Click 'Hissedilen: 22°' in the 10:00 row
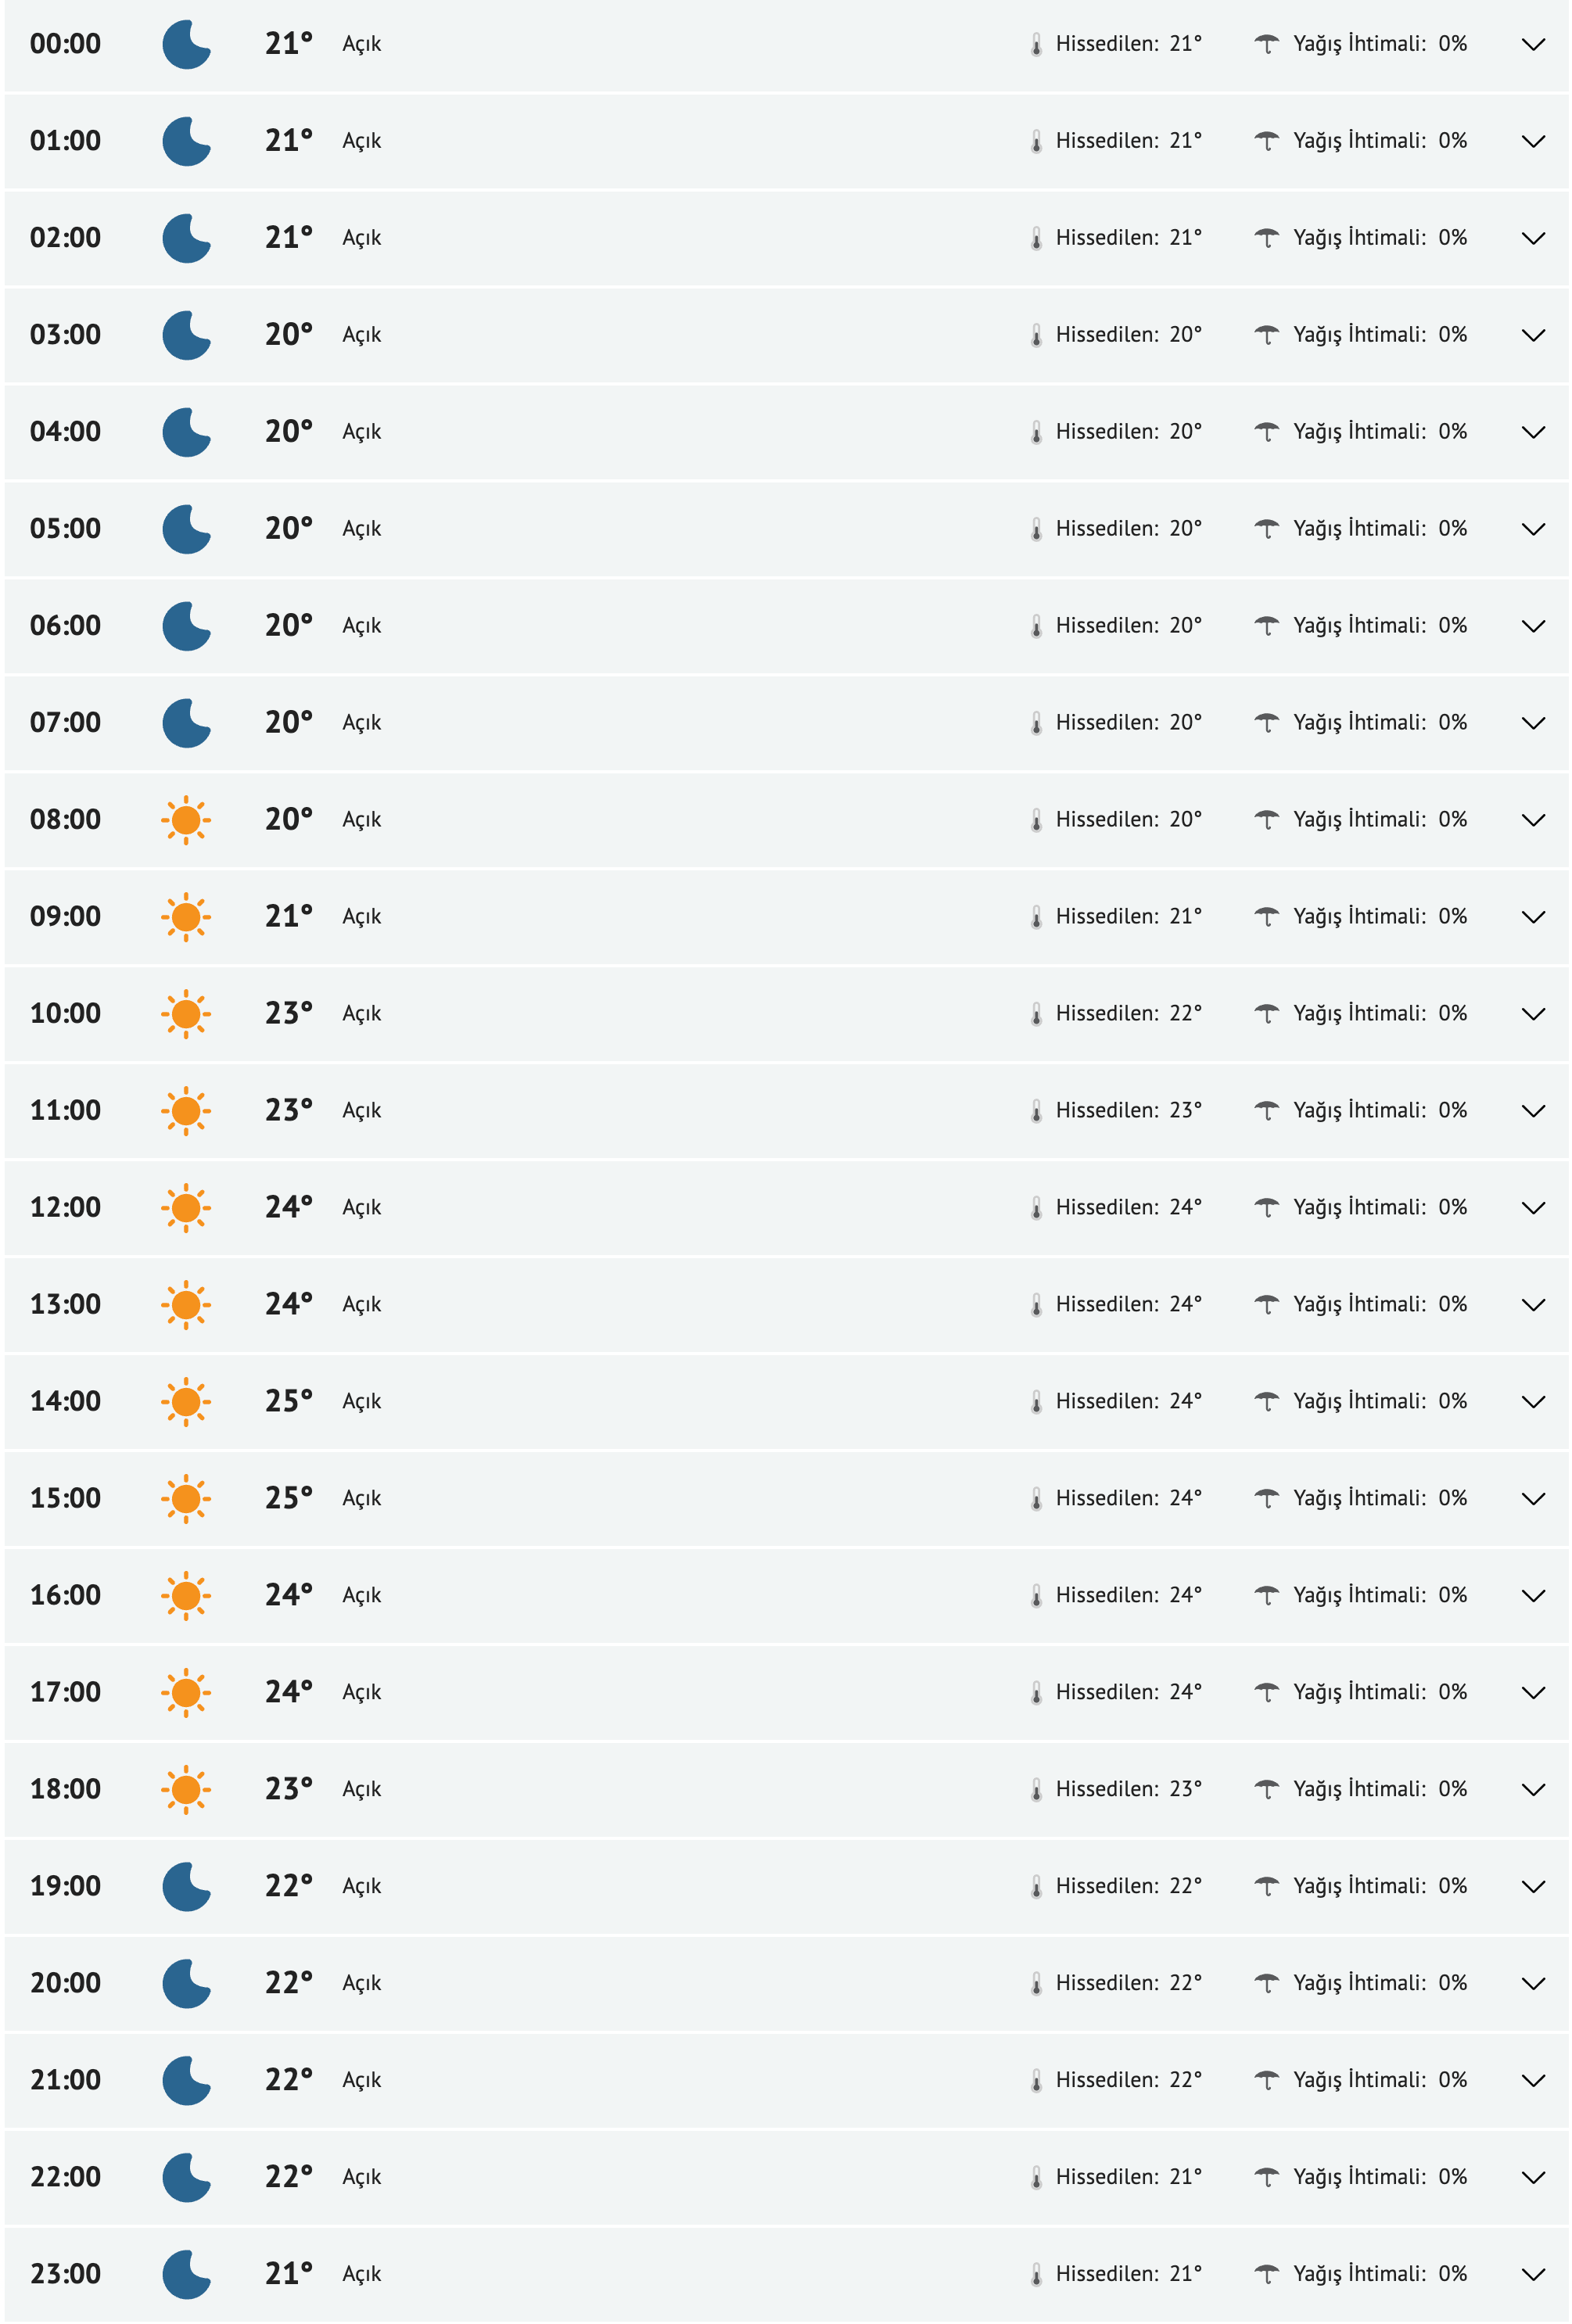1572x2324 pixels. [x=1128, y=1014]
